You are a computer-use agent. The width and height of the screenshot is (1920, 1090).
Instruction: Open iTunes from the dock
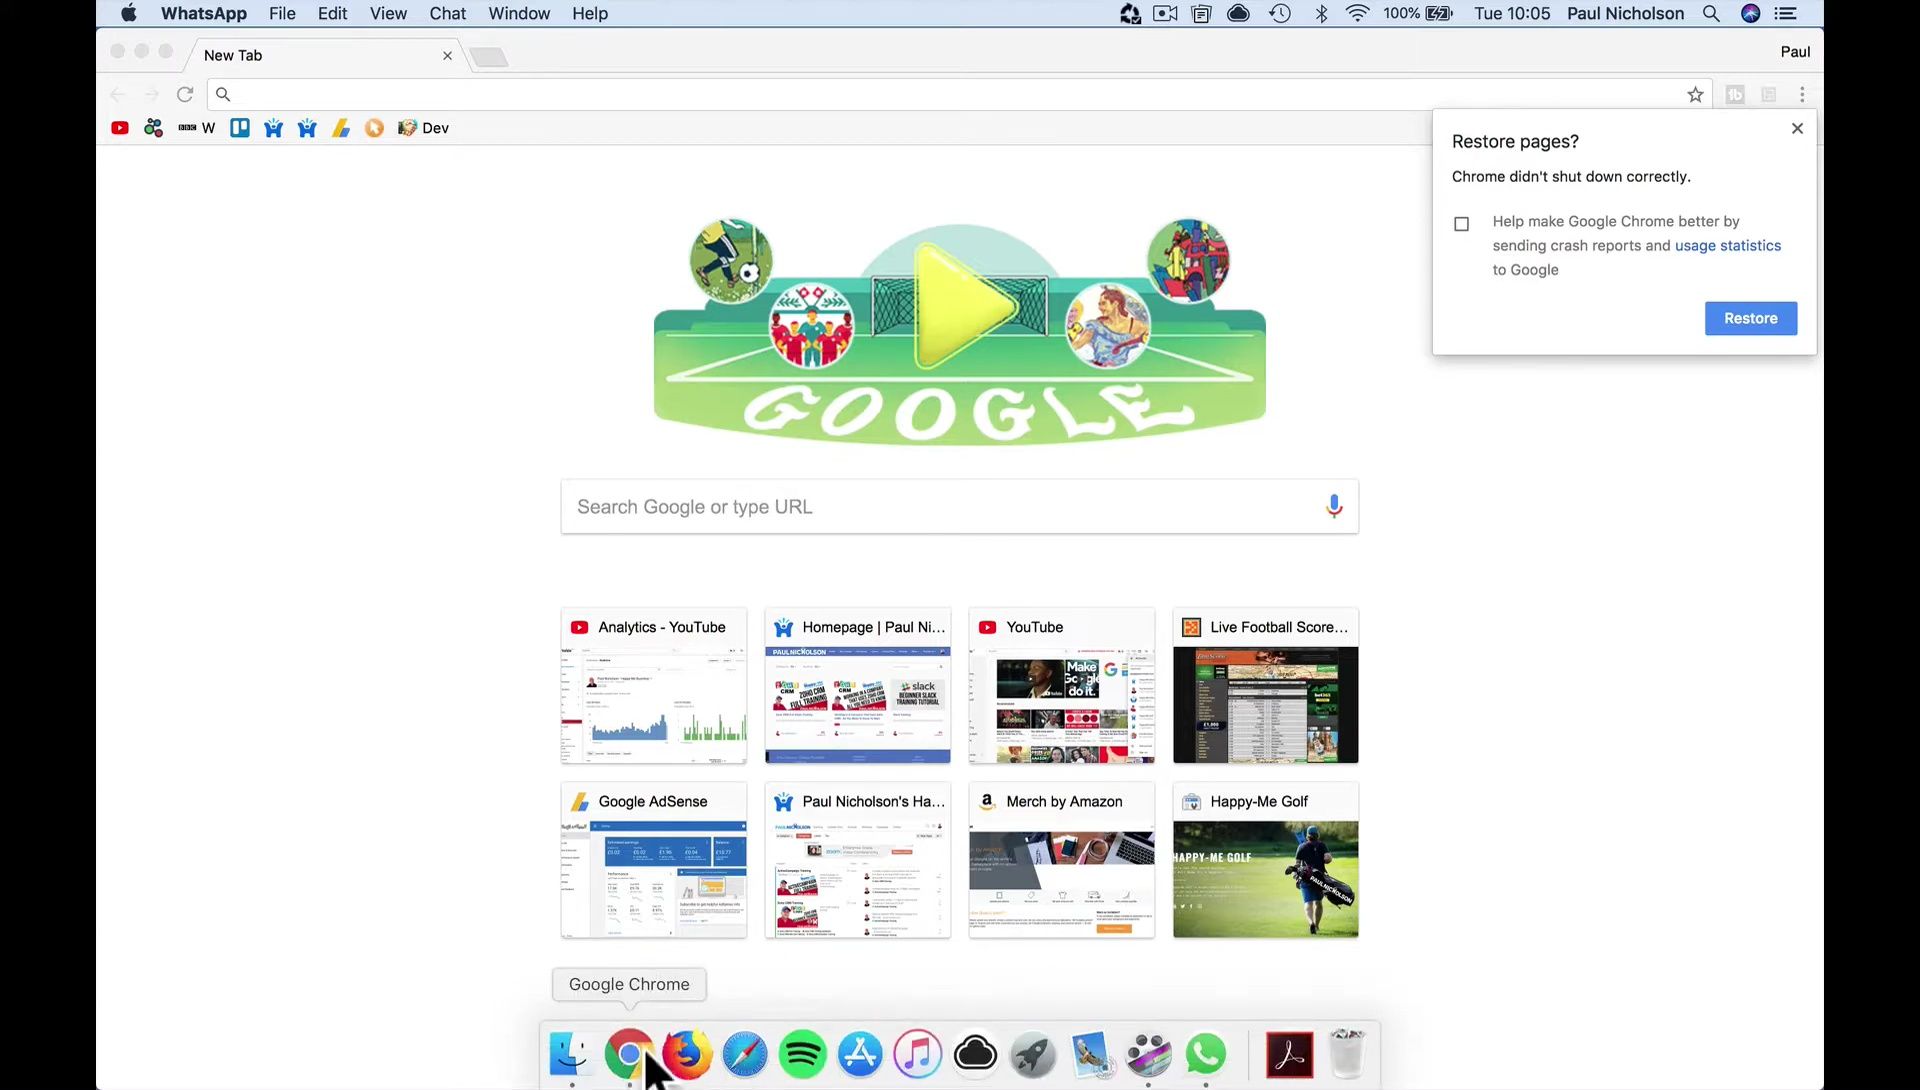pos(918,1054)
